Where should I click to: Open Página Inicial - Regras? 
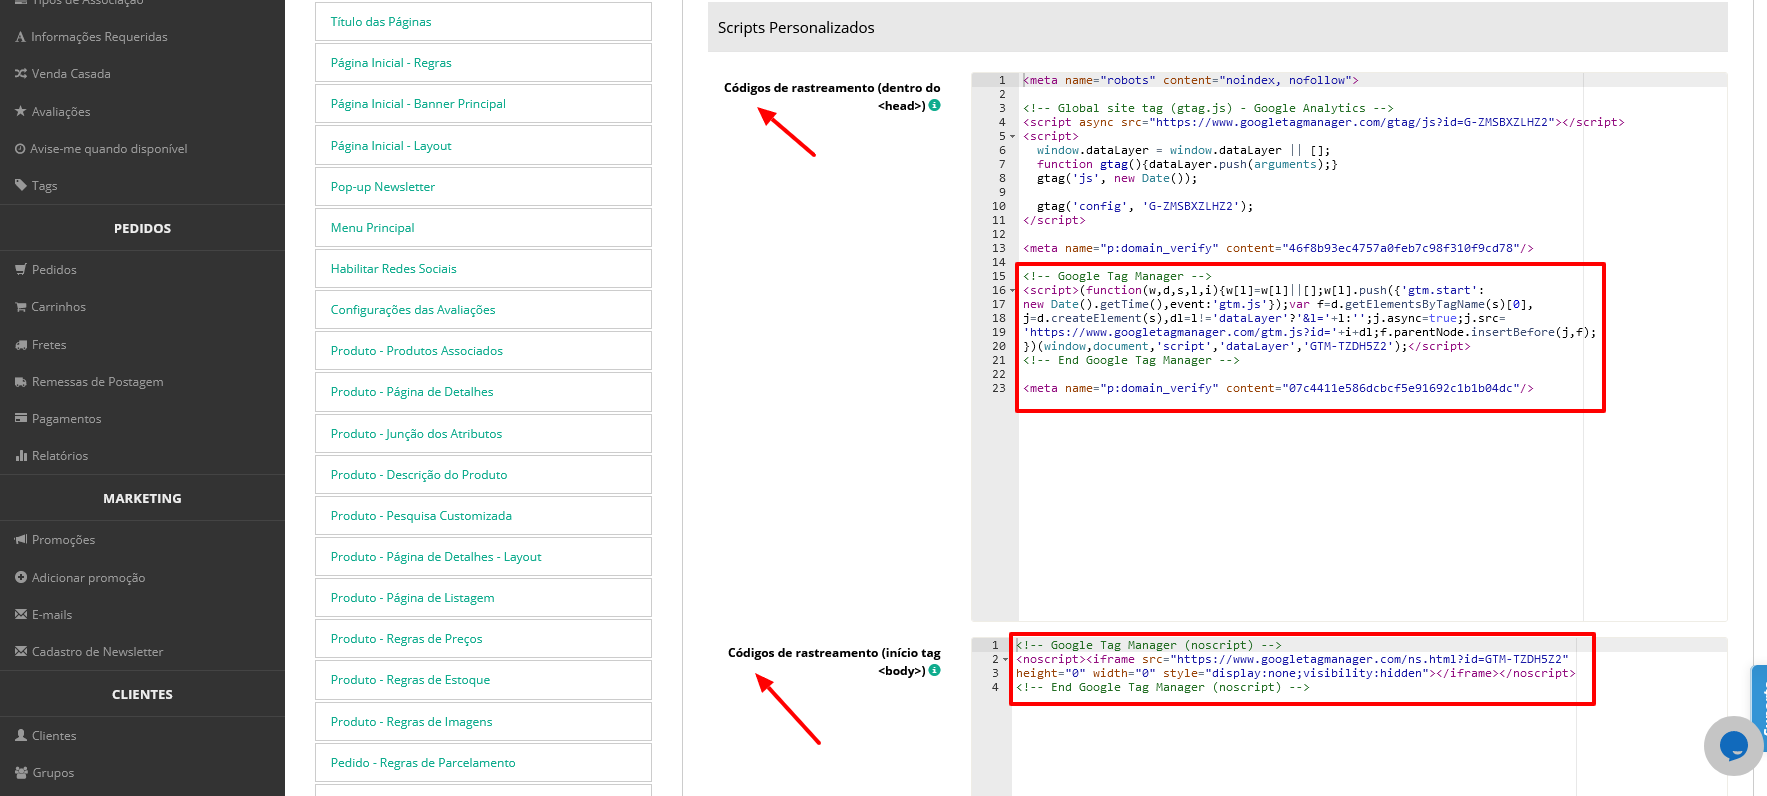(x=483, y=62)
